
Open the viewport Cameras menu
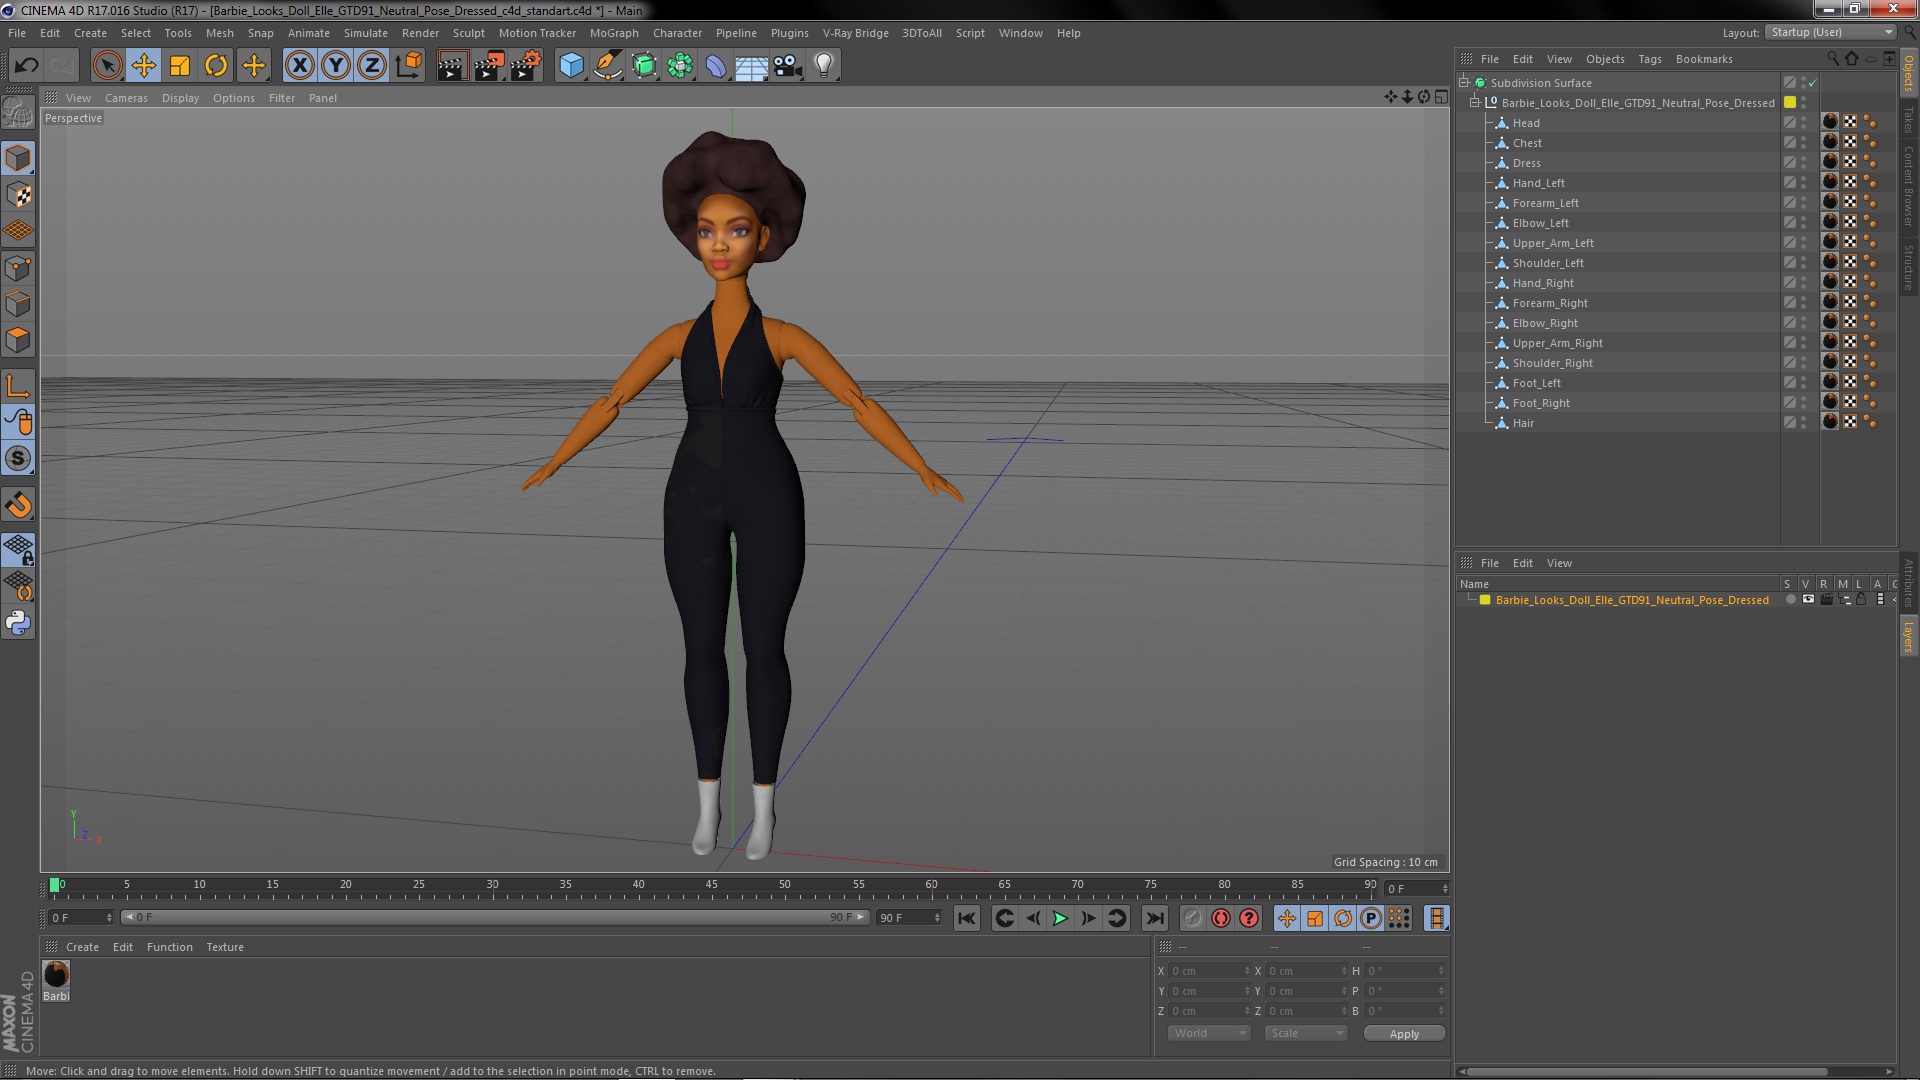tap(126, 98)
